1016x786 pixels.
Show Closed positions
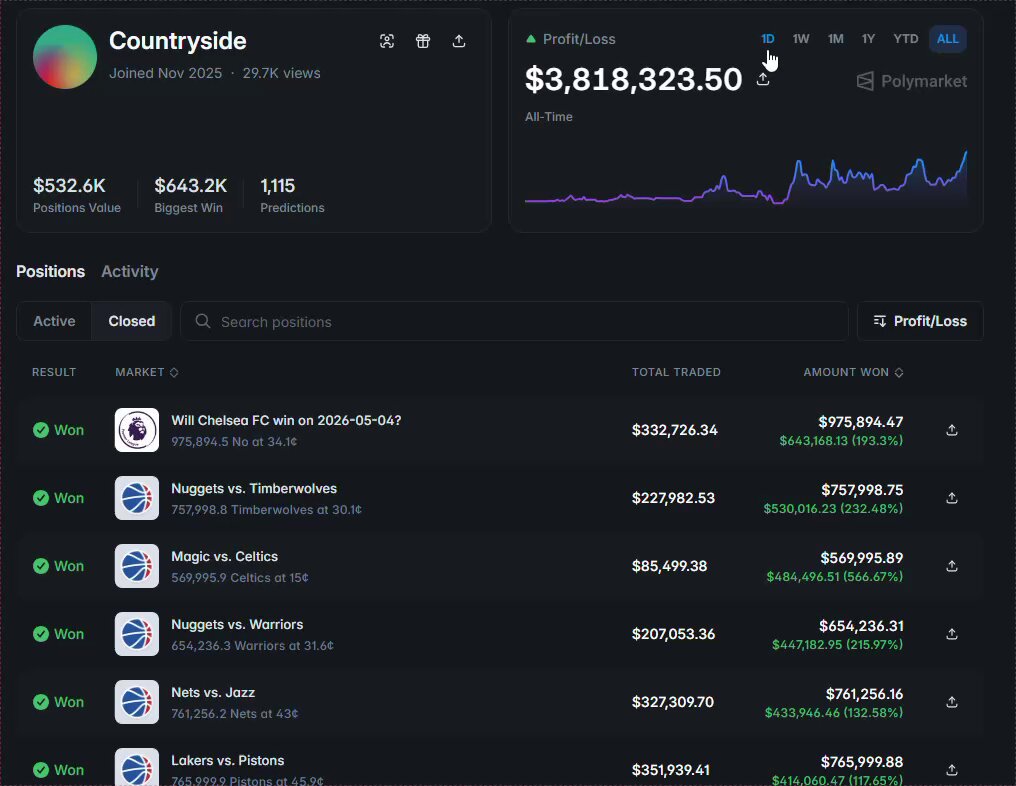point(132,321)
